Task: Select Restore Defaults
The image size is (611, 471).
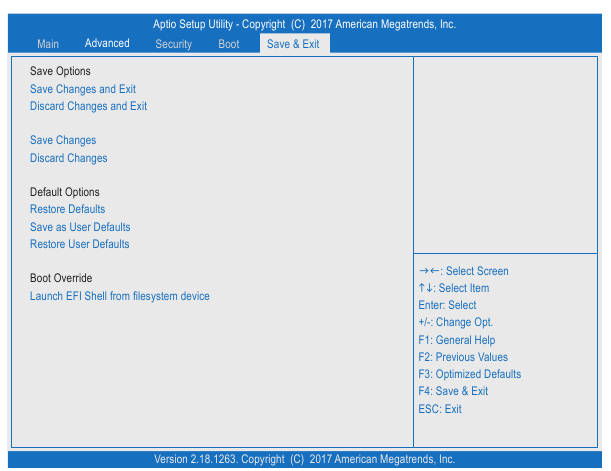Action: pyautogui.click(x=67, y=209)
